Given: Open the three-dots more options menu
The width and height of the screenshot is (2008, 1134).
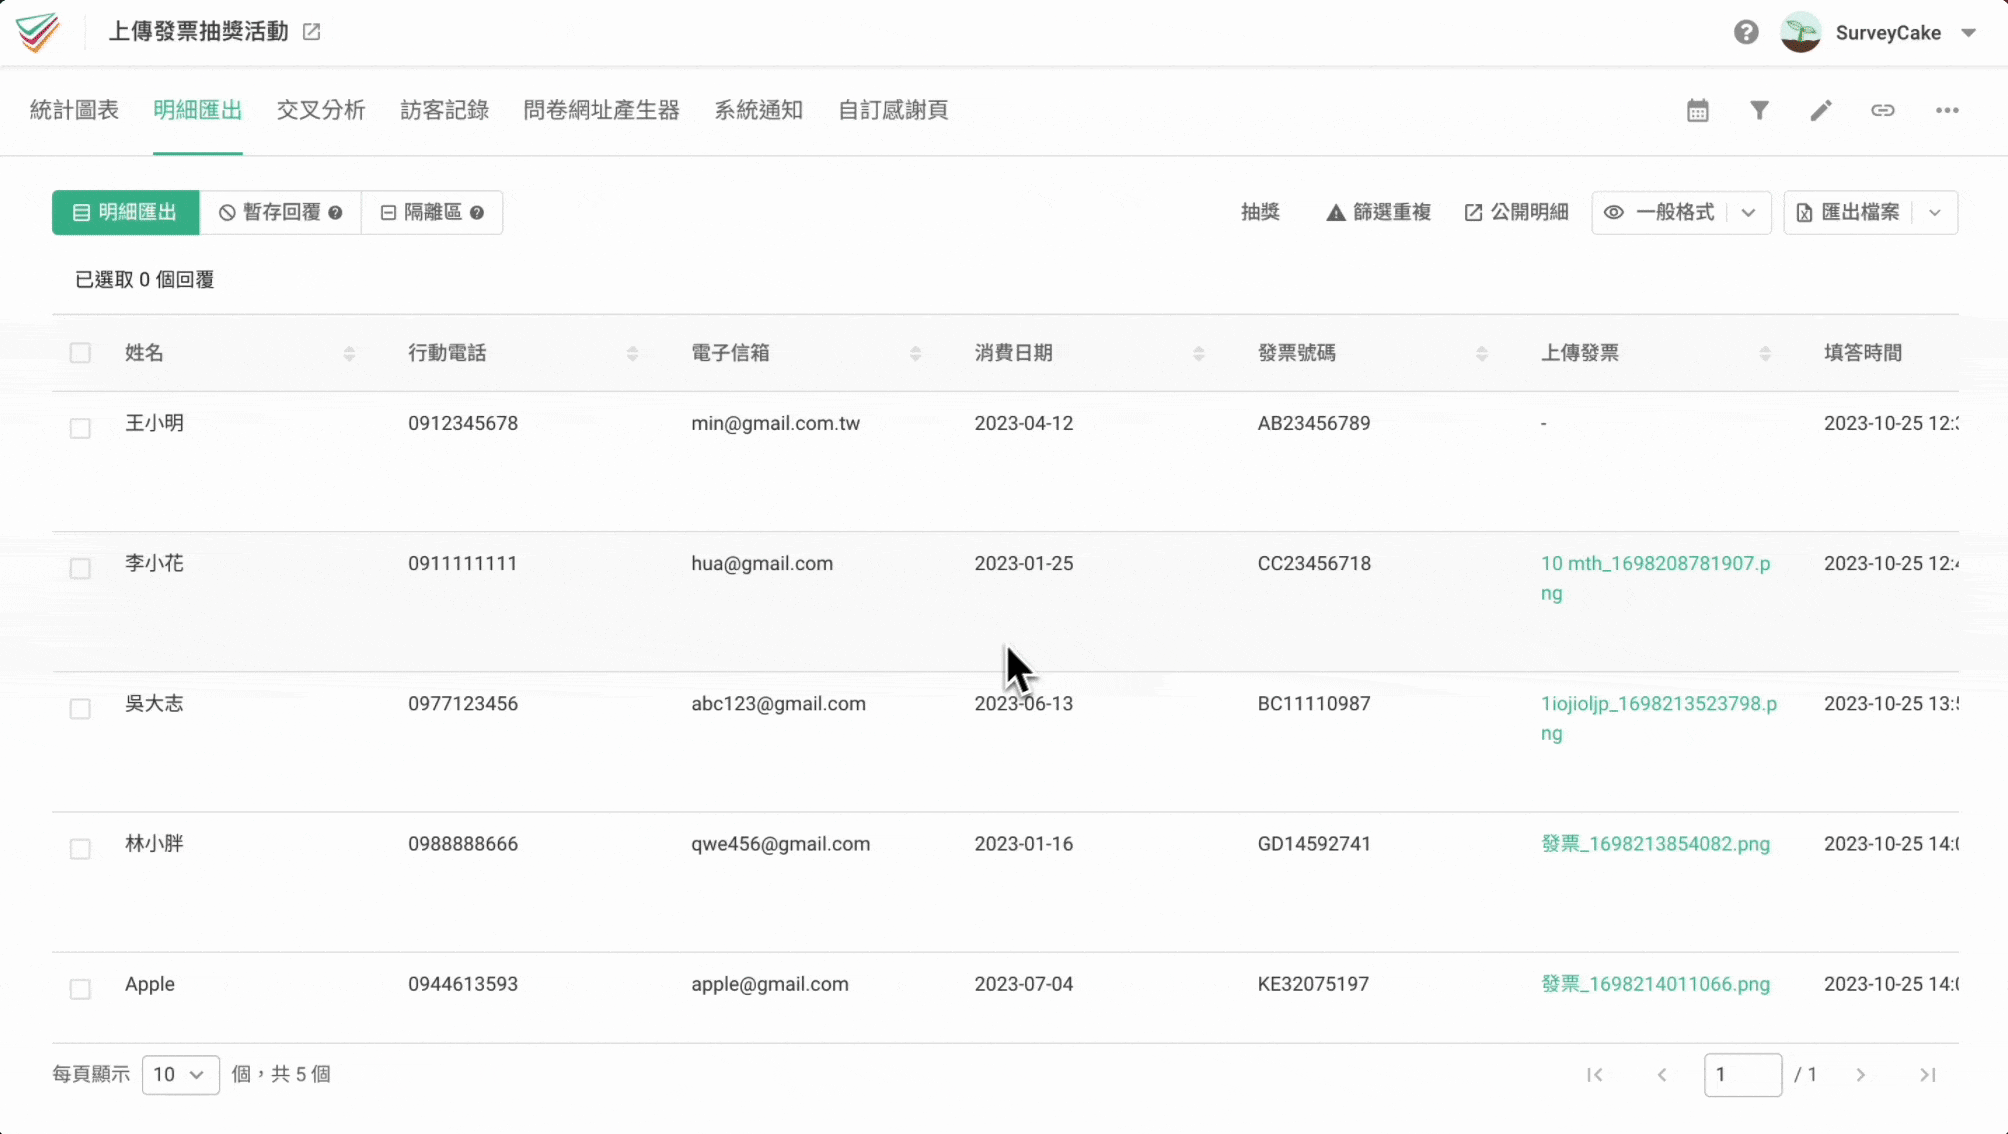Looking at the screenshot, I should point(1946,110).
